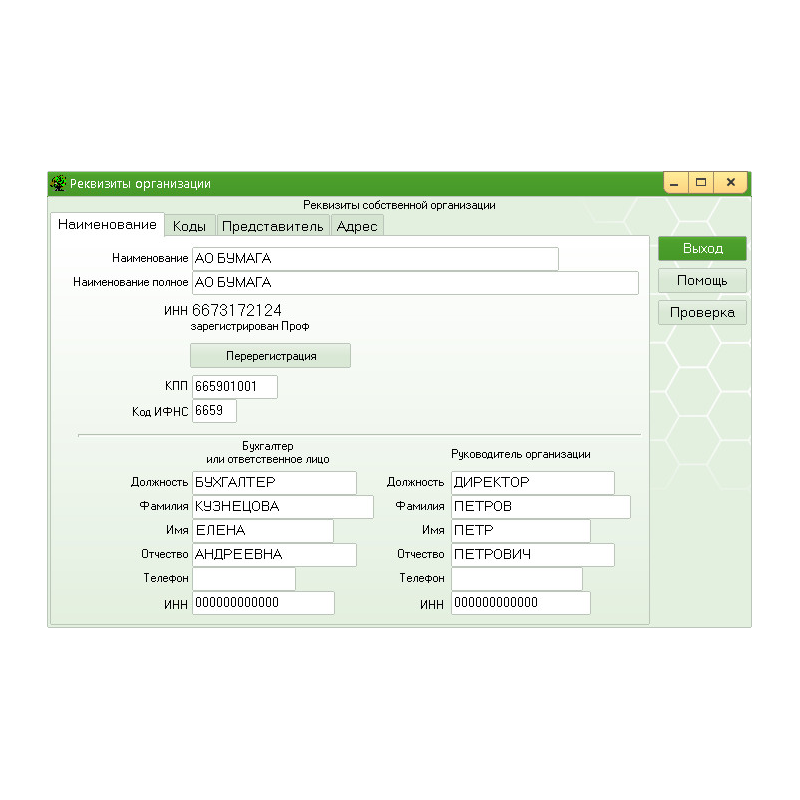Focus the КПП input field

[234, 387]
